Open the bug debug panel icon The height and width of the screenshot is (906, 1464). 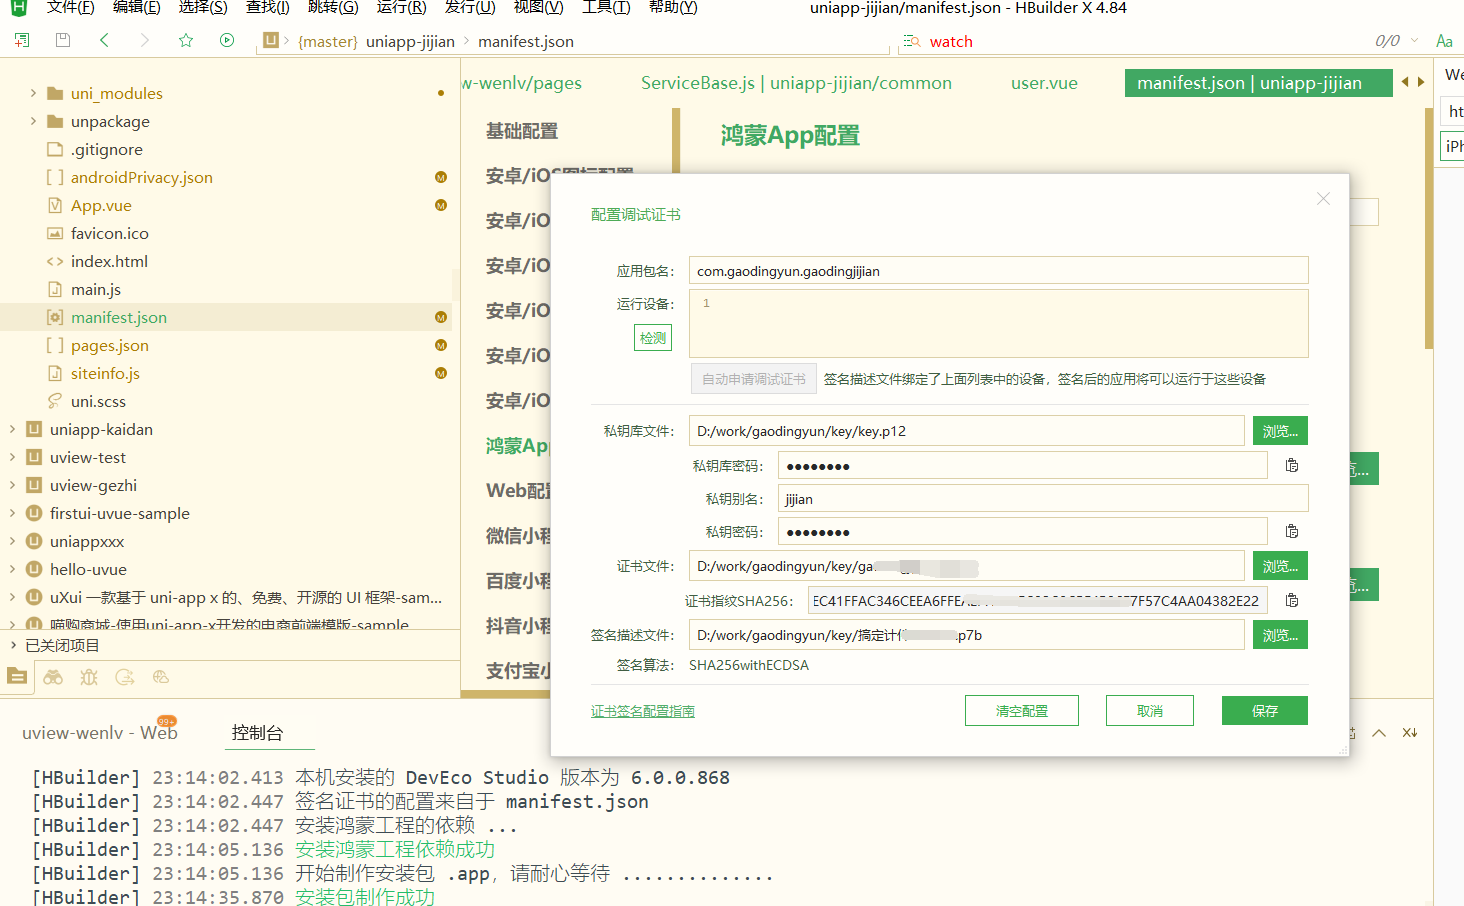click(x=89, y=677)
